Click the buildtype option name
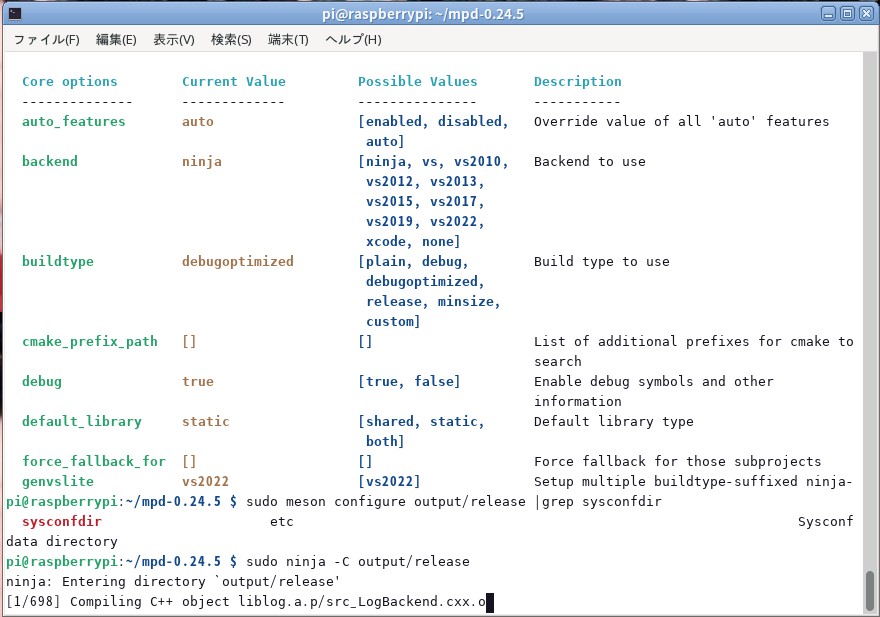This screenshot has width=880, height=617. tap(58, 262)
